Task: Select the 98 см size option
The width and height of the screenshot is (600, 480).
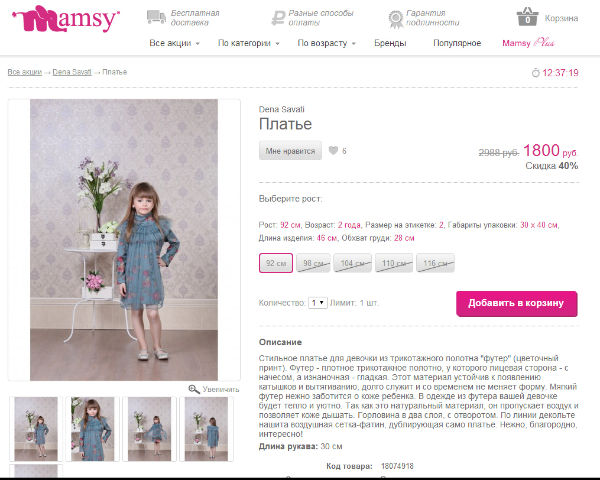Action: (313, 263)
